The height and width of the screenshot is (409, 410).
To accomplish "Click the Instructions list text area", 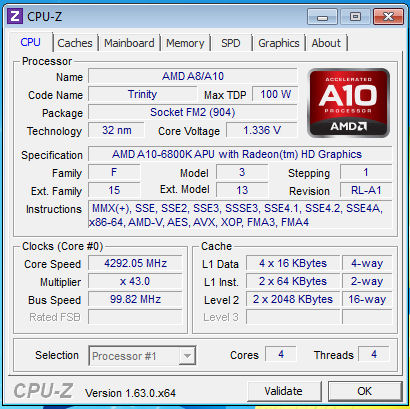I will (240, 215).
